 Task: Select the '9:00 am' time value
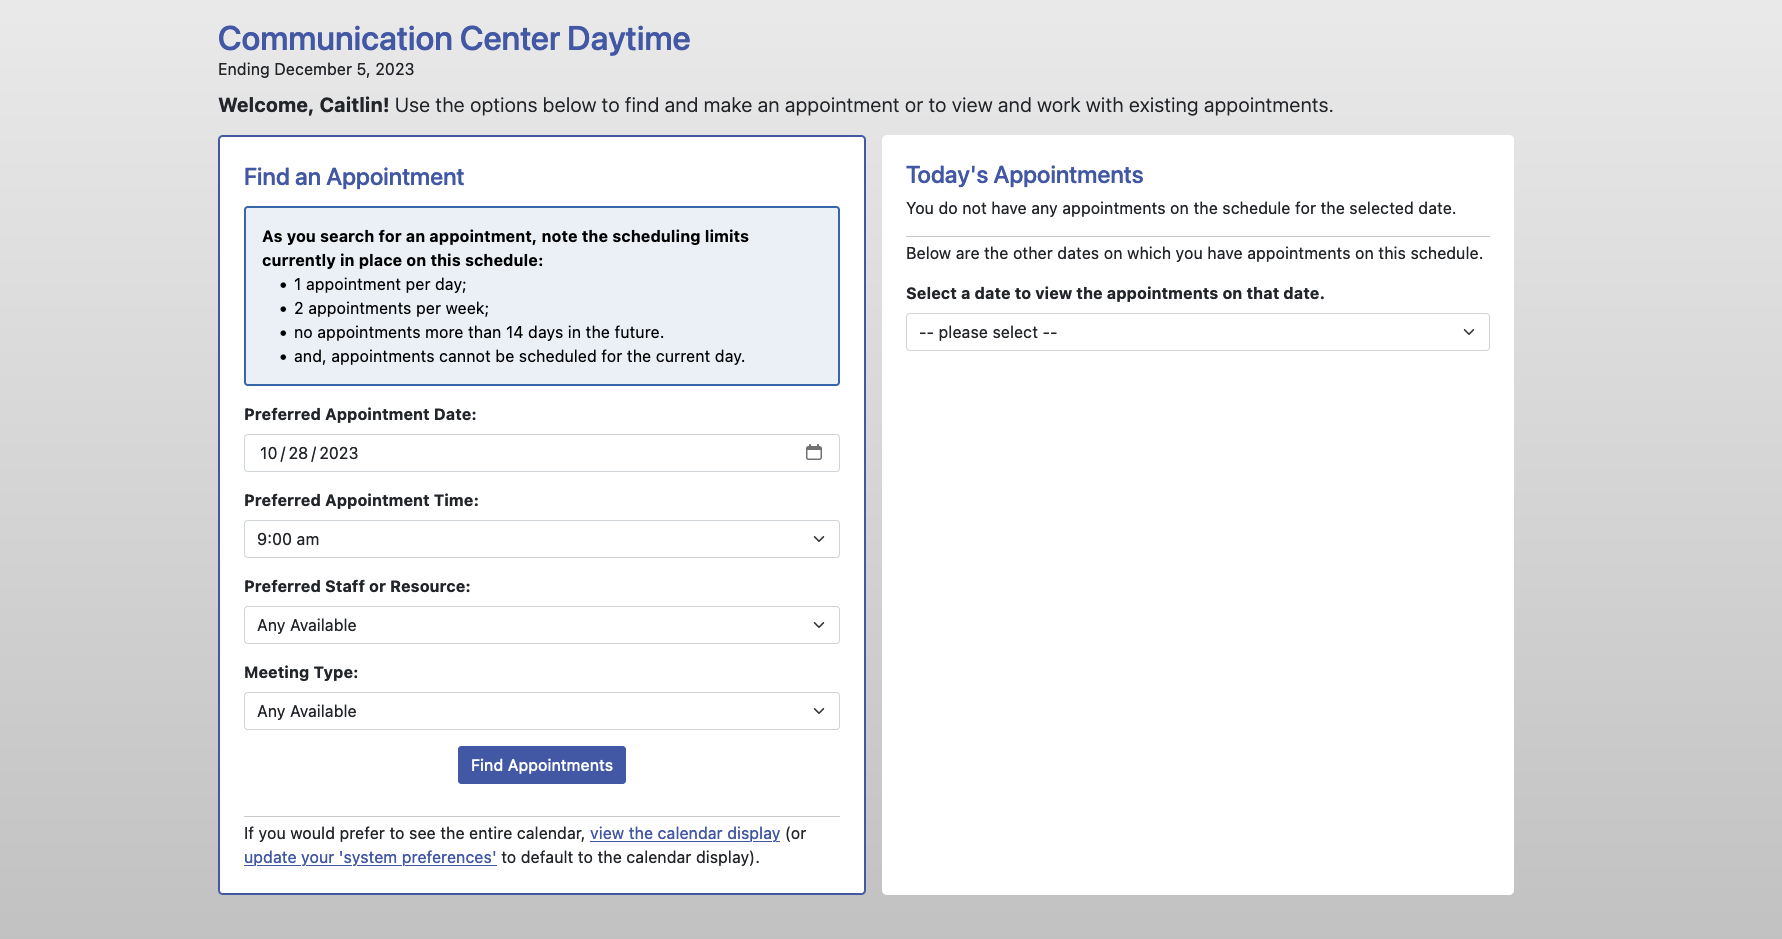[x=287, y=539]
